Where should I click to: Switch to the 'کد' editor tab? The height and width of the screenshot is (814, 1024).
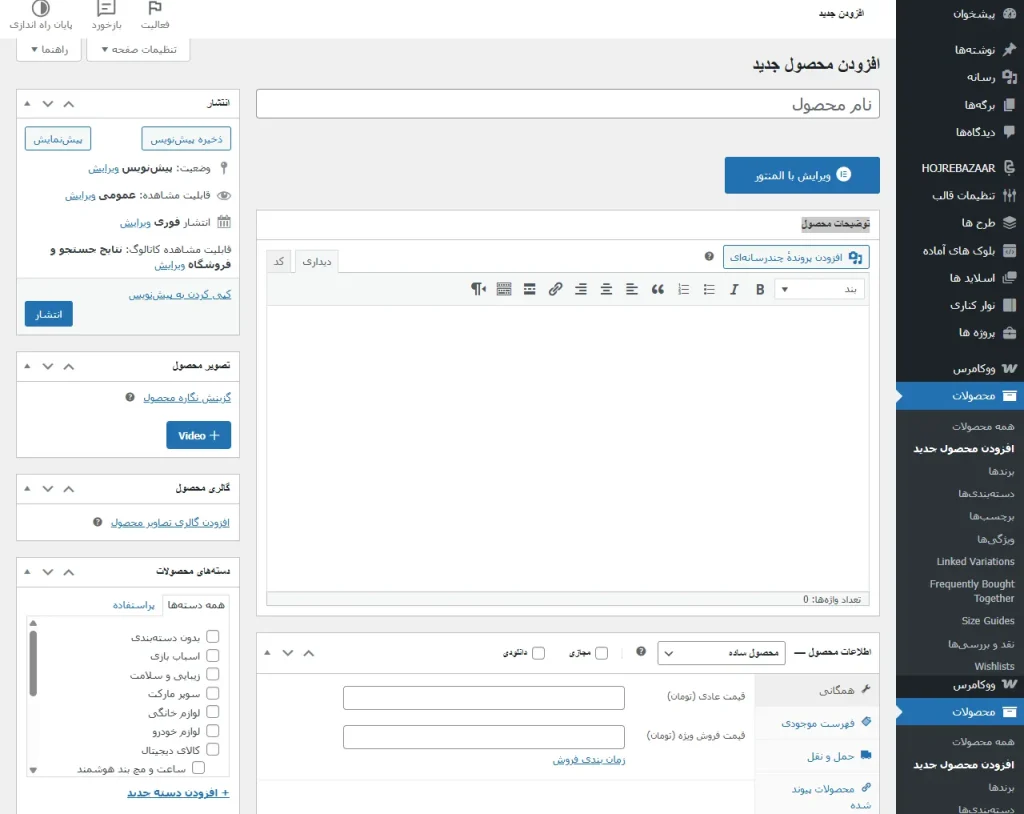pos(280,261)
